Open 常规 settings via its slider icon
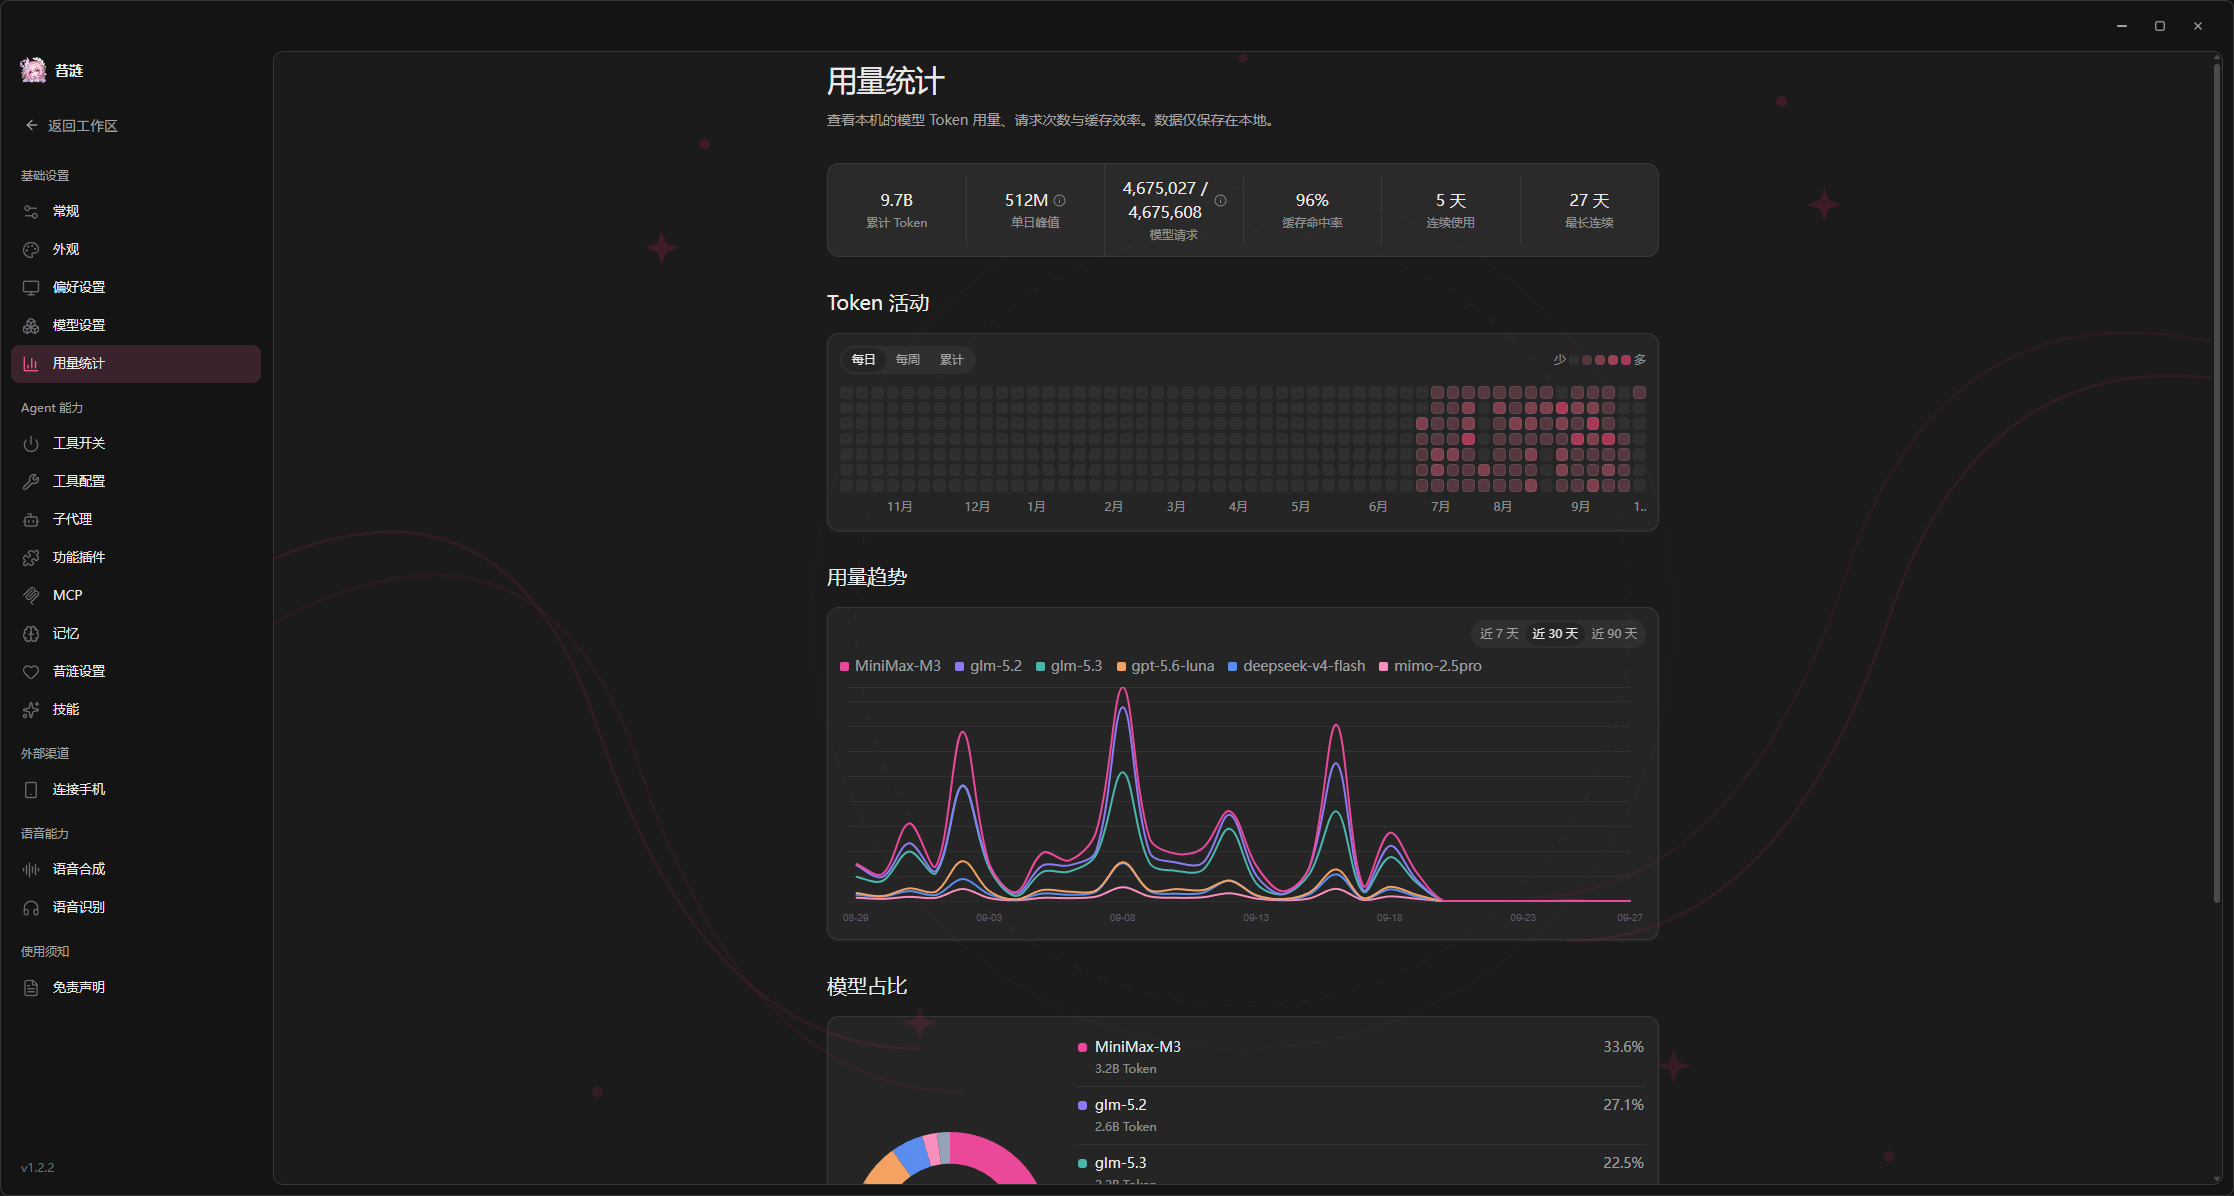Screen dimensions: 2234x1196 31,211
